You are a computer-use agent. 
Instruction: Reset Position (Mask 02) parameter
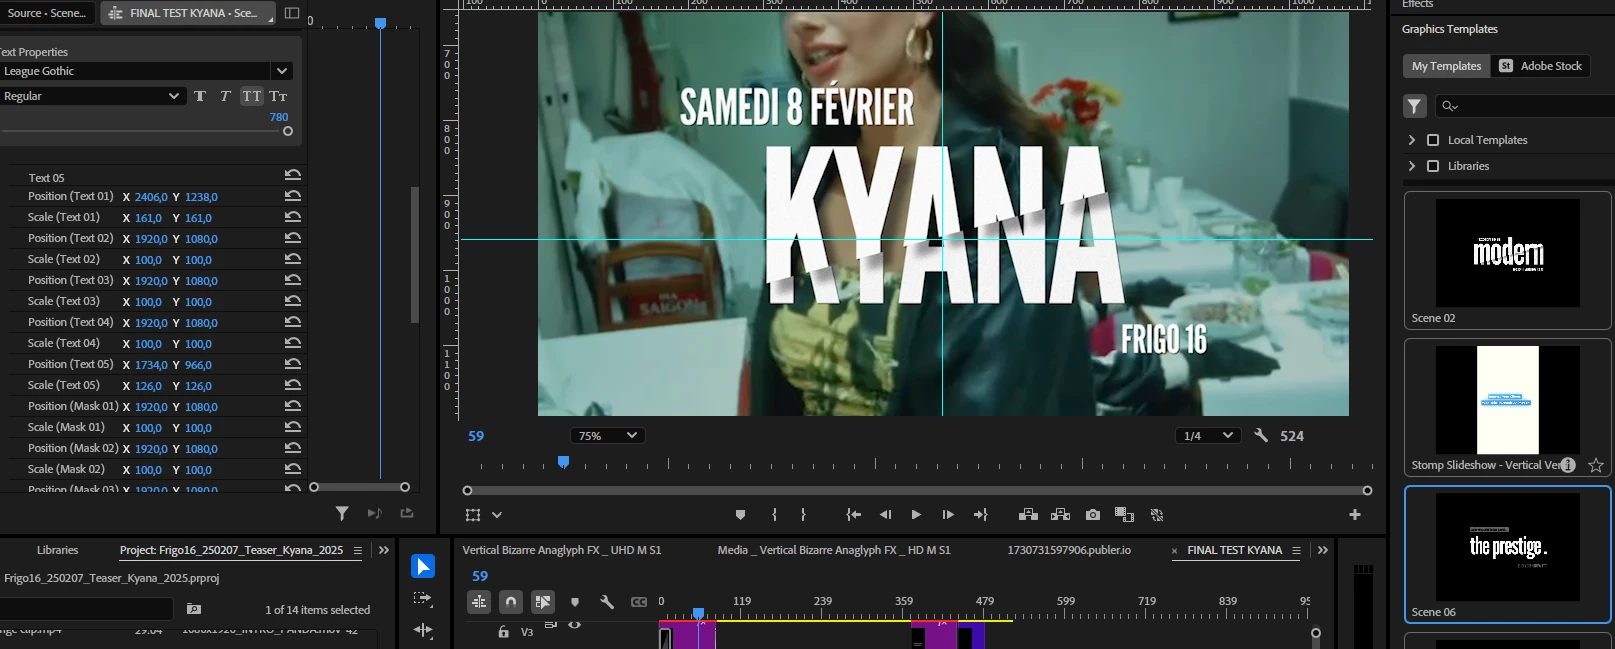293,448
